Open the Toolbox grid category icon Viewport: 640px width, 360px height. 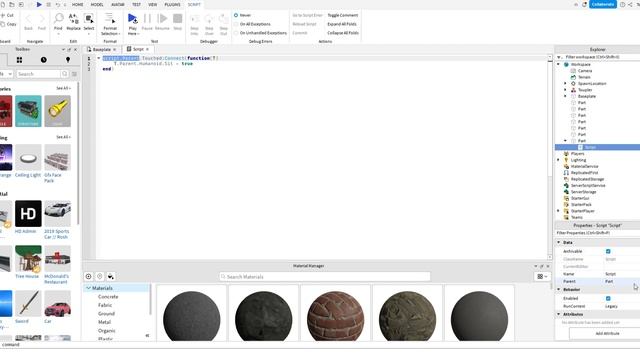(x=19, y=60)
